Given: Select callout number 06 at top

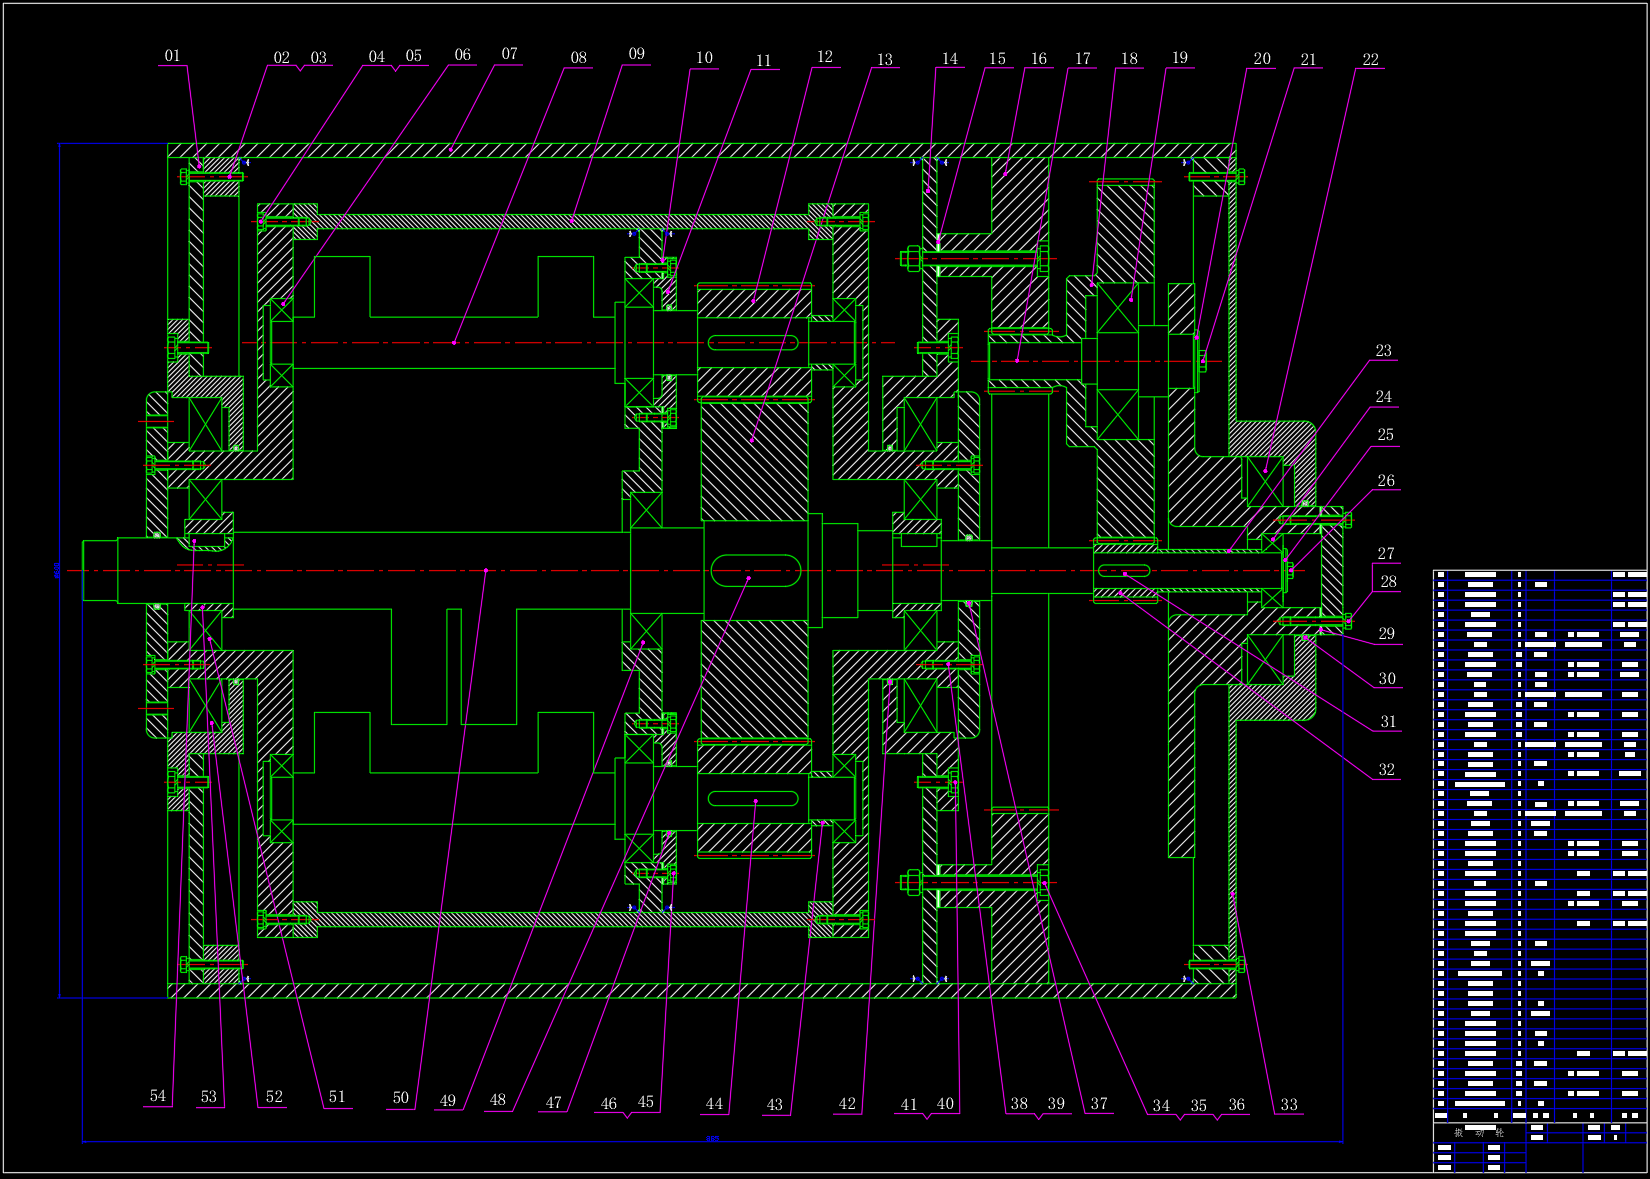Looking at the screenshot, I should pos(463,55).
